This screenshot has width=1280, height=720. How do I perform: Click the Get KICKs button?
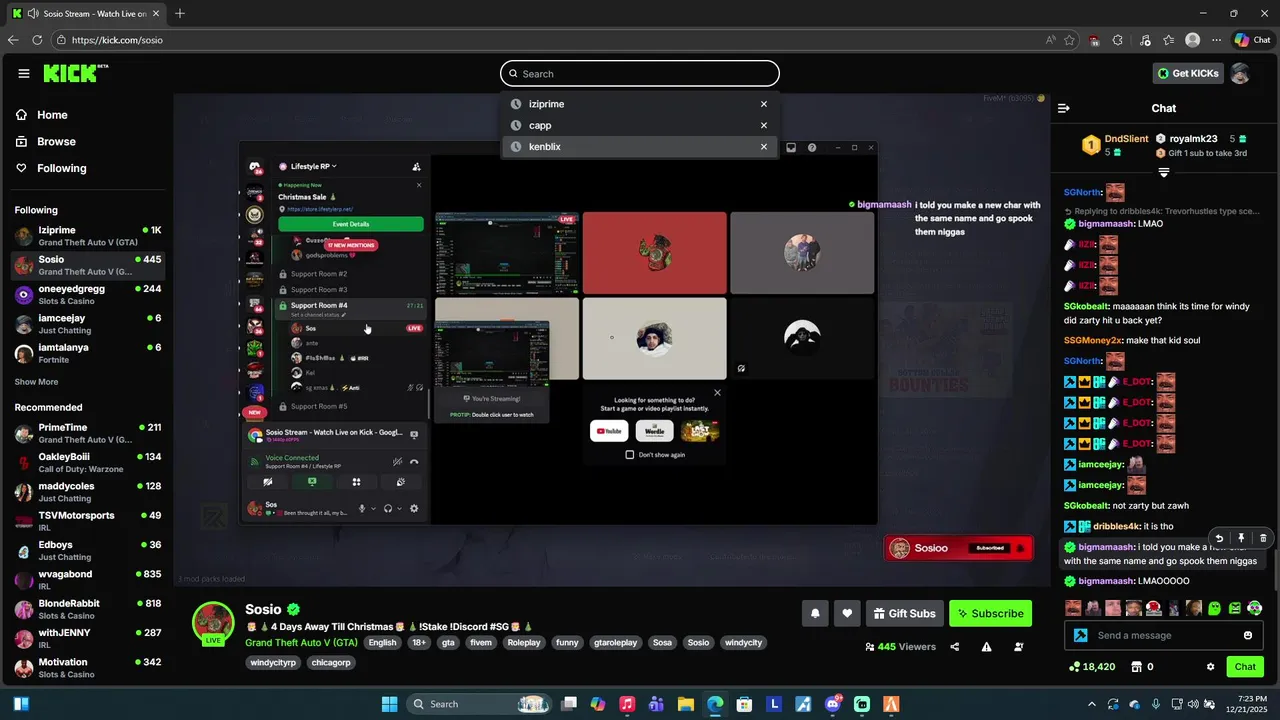[x=1188, y=73]
